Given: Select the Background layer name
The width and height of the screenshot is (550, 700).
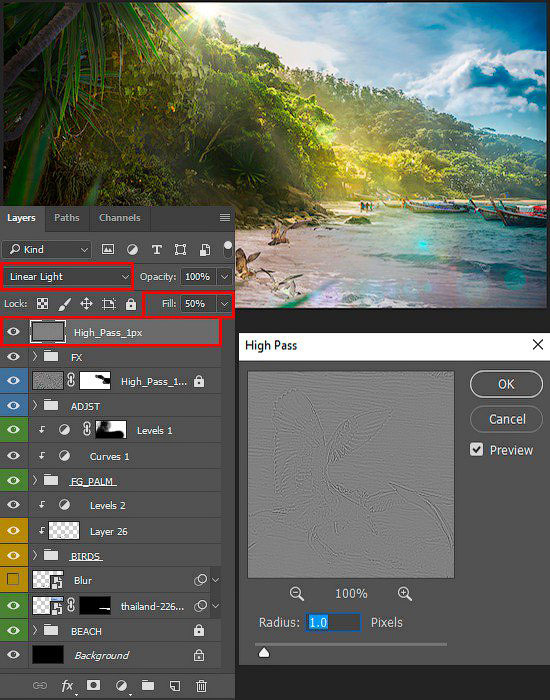Looking at the screenshot, I should click(102, 655).
